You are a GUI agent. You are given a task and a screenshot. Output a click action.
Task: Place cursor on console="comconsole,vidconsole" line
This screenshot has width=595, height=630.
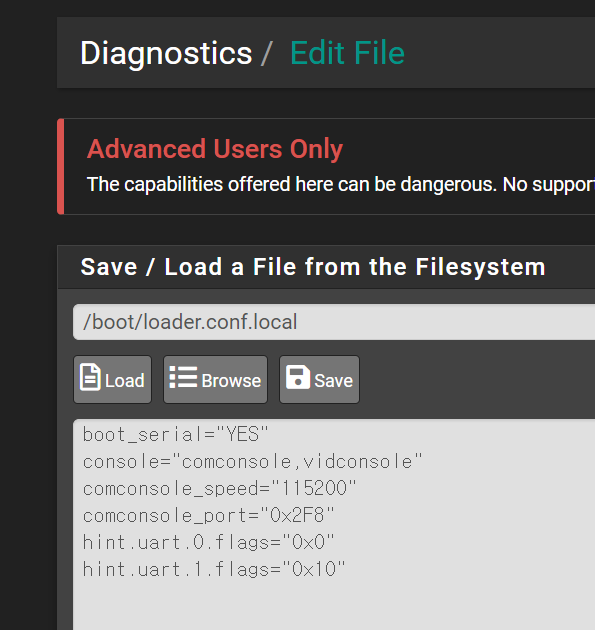tap(253, 462)
